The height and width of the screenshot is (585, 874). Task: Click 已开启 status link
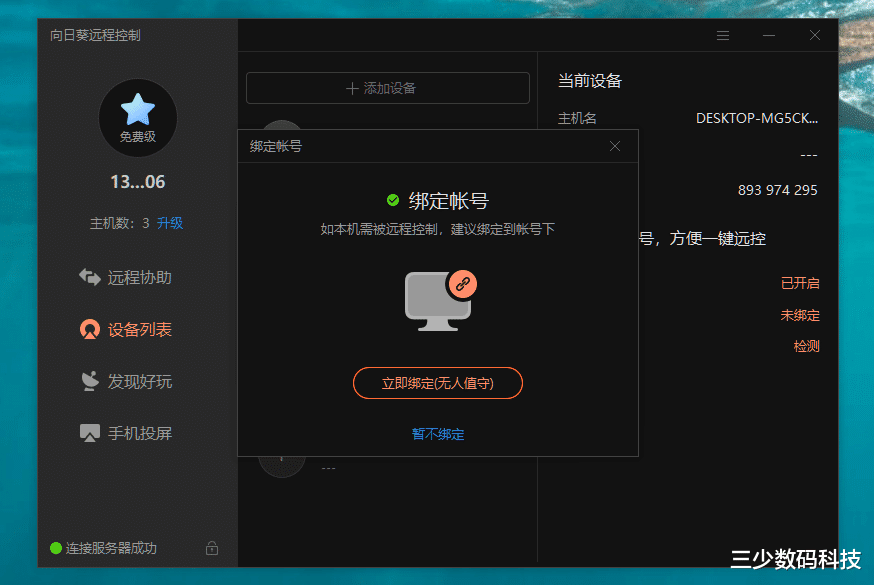(800, 283)
